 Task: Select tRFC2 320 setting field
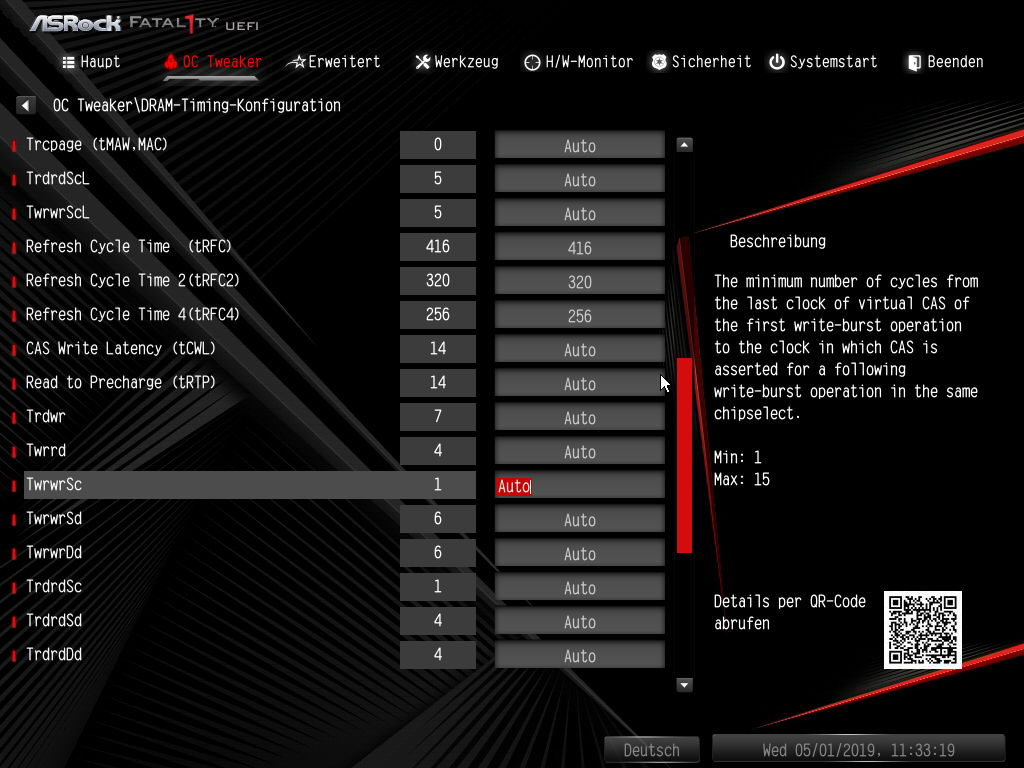(579, 281)
